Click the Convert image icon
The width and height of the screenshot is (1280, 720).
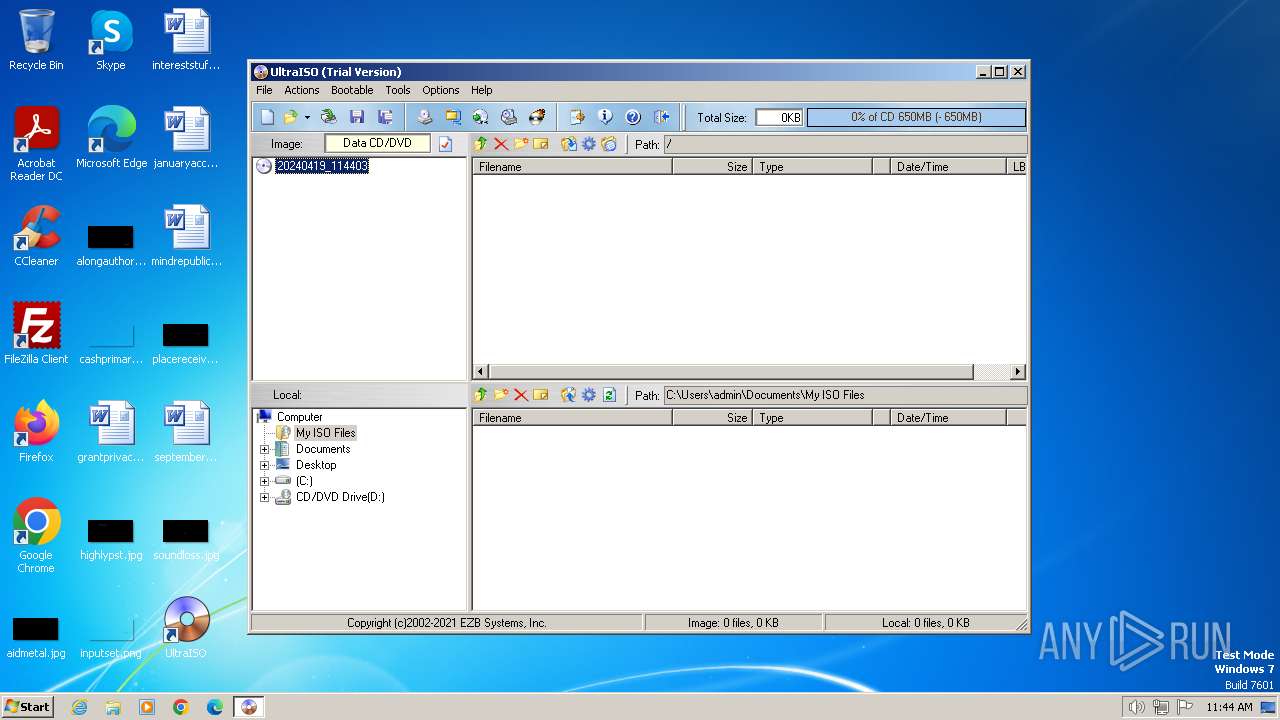[x=452, y=117]
